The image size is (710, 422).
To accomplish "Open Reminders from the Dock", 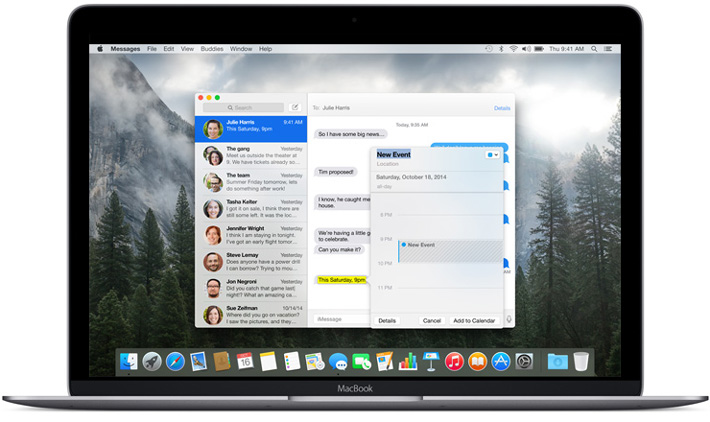I will 292,362.
